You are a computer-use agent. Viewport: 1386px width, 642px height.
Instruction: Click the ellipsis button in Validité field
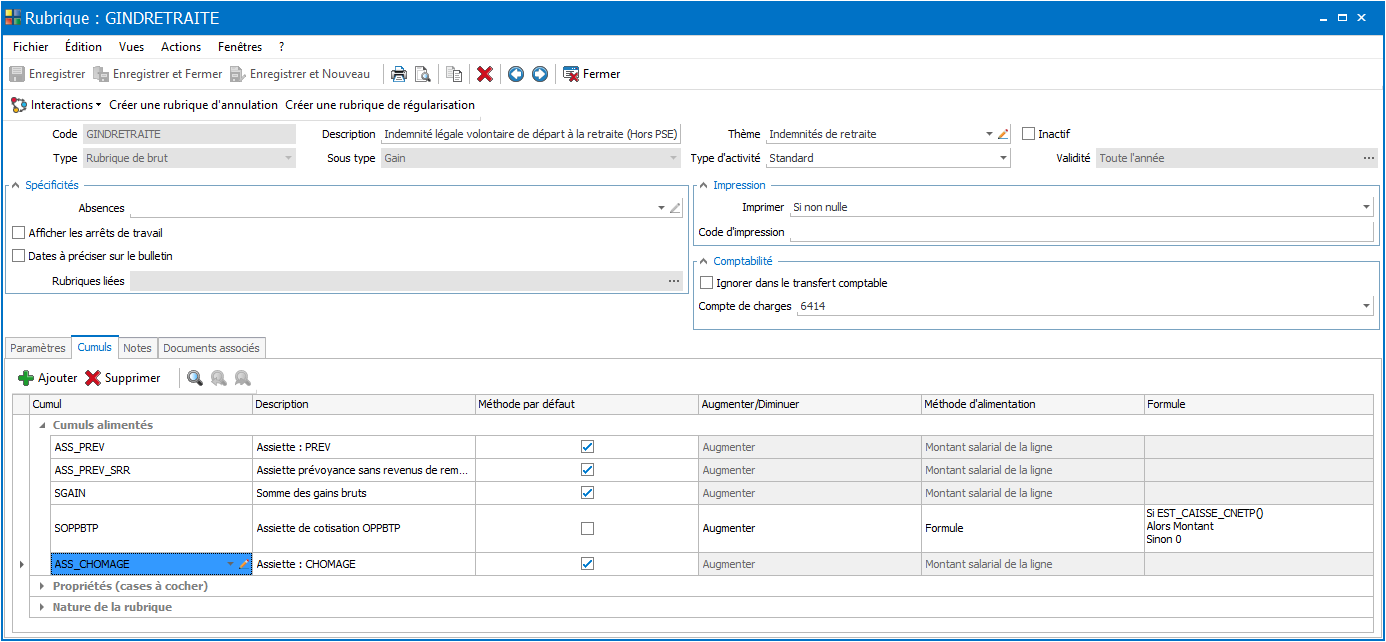(1369, 158)
